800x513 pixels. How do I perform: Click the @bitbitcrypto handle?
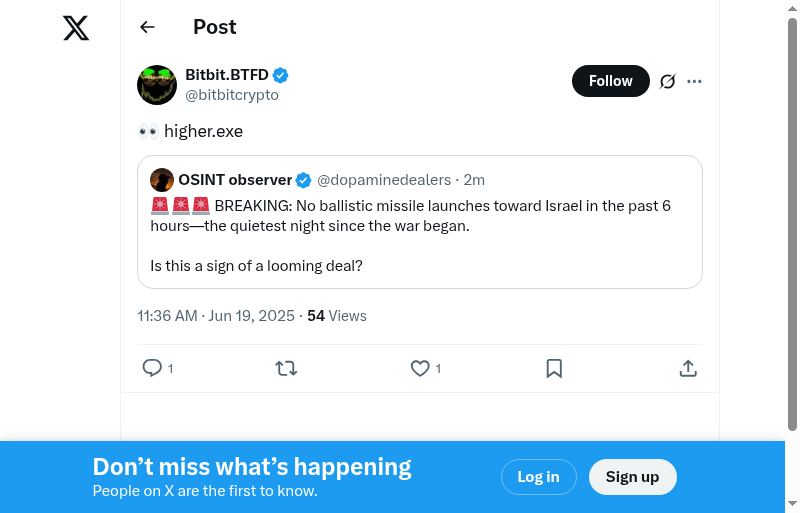click(232, 95)
